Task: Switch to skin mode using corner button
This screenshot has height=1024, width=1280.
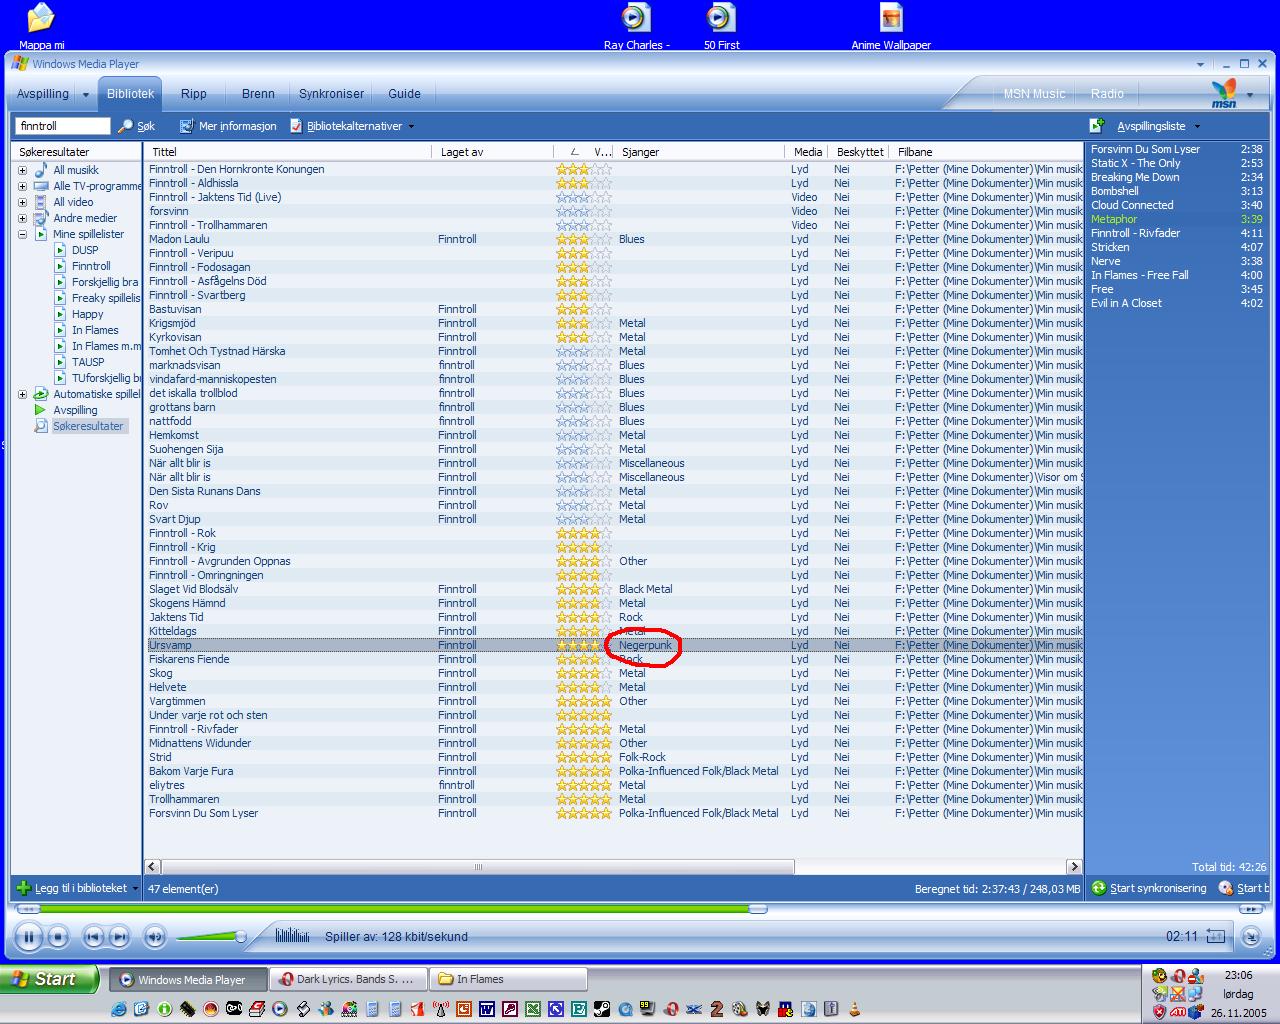Action: (1251, 937)
